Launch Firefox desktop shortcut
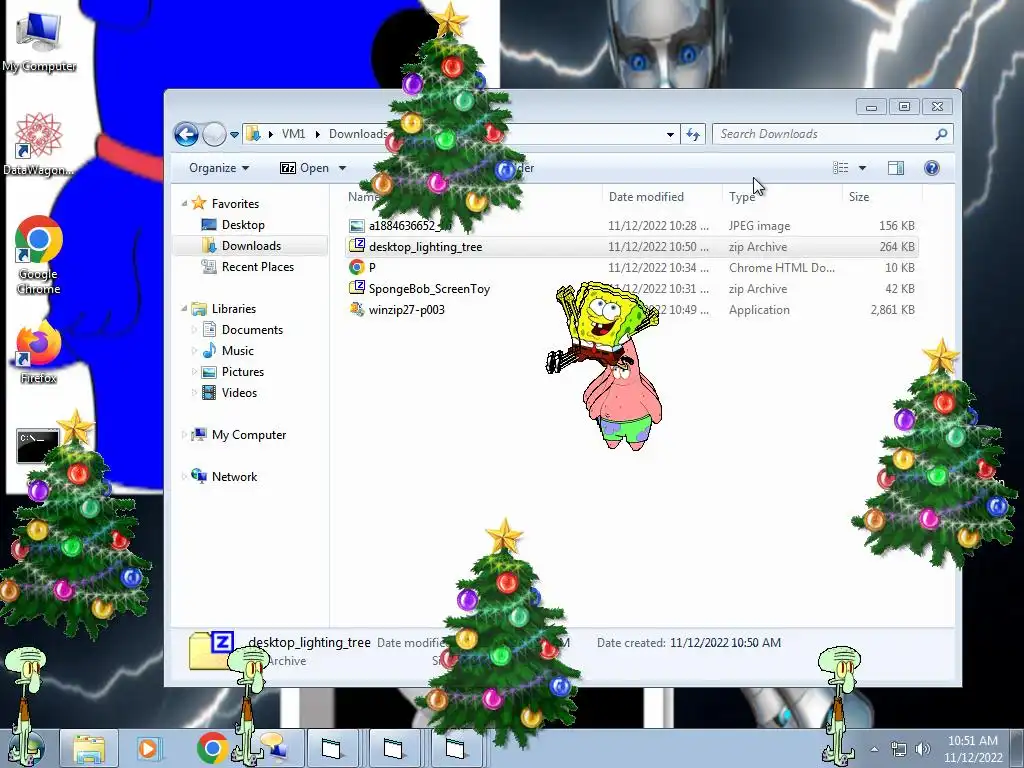This screenshot has height=768, width=1024. pyautogui.click(x=39, y=352)
